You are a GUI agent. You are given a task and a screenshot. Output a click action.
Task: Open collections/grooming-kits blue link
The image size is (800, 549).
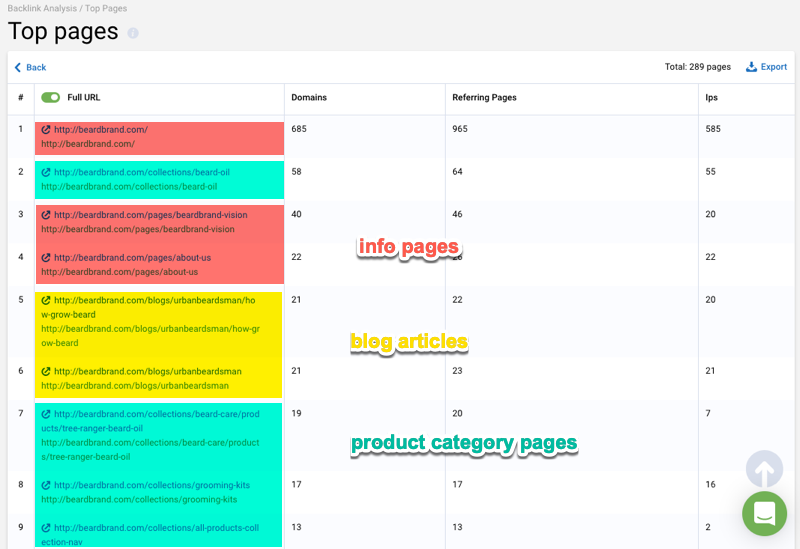tap(152, 485)
